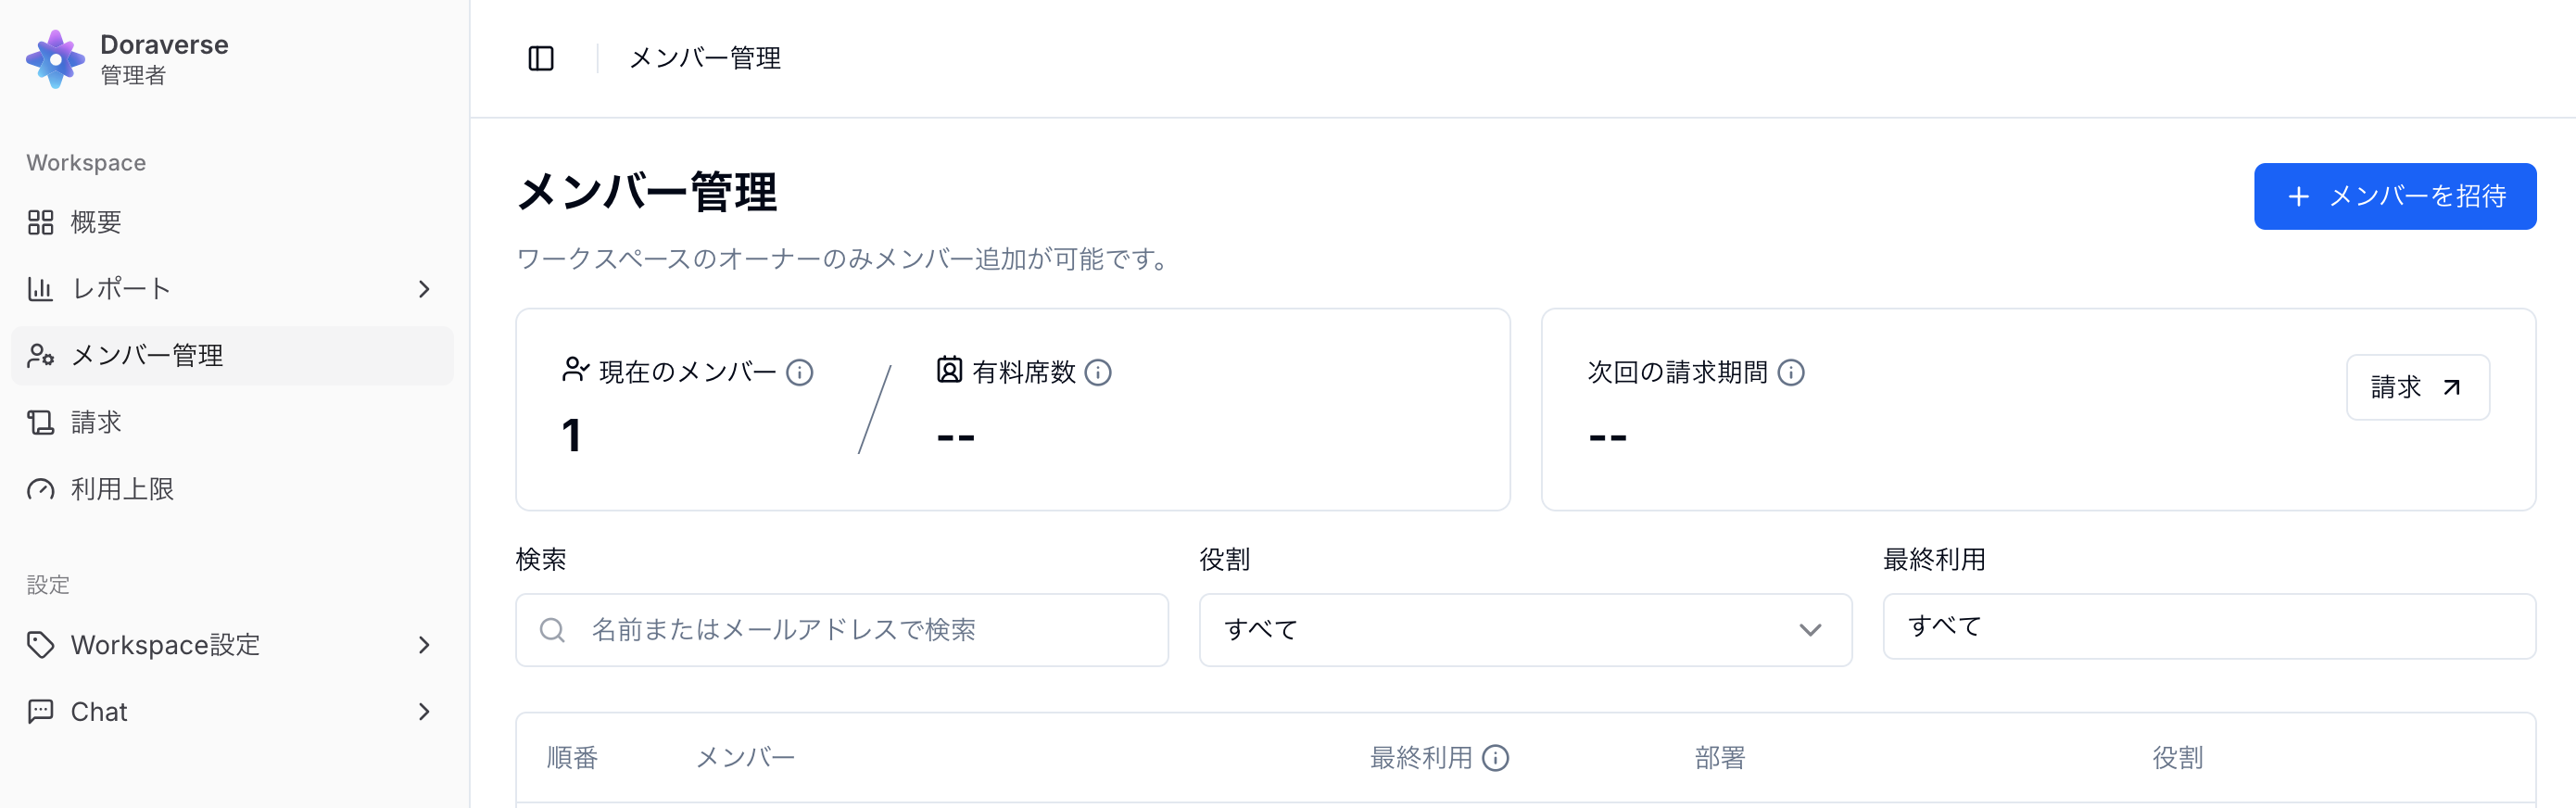
Task: Click info icon beside 次回の請求期間
Action: pyautogui.click(x=1791, y=372)
